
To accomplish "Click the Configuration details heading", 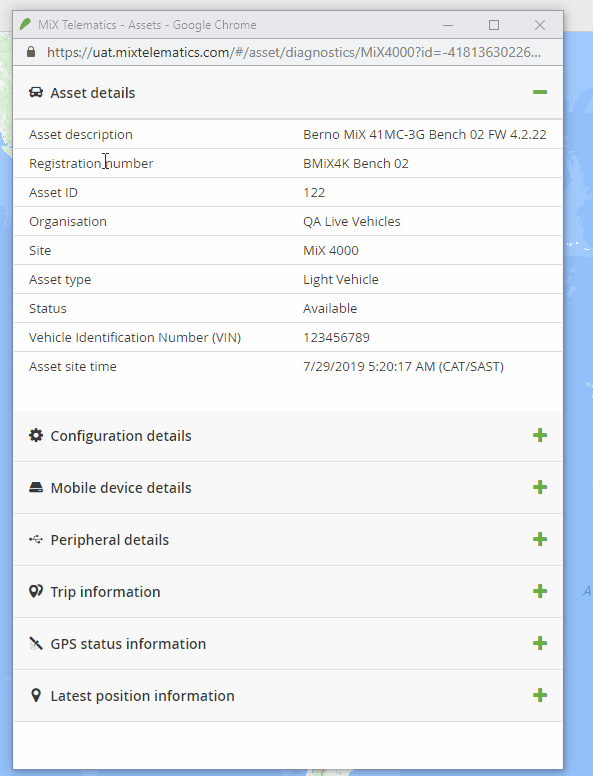I will point(121,436).
